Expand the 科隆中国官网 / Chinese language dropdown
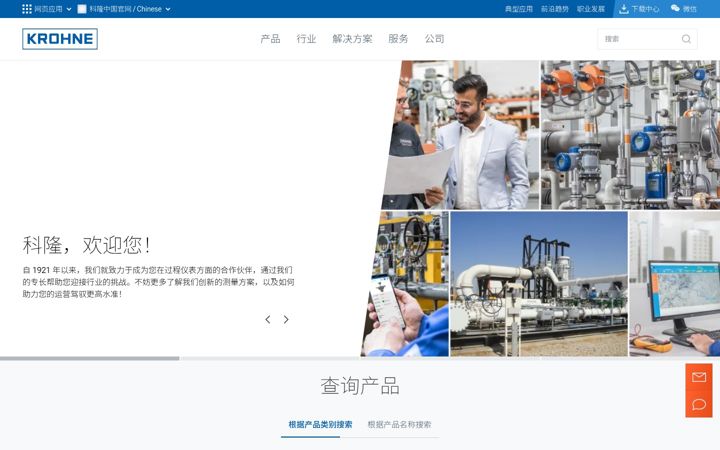Image resolution: width=720 pixels, height=450 pixels. pyautogui.click(x=168, y=9)
